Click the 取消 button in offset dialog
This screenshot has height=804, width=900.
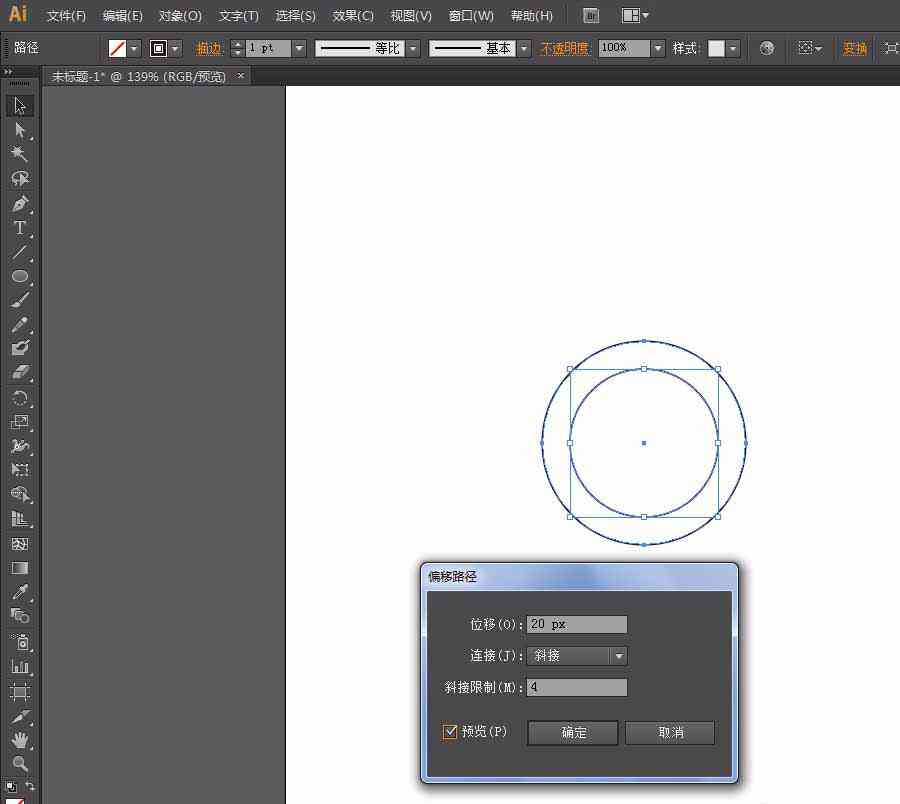pos(670,733)
